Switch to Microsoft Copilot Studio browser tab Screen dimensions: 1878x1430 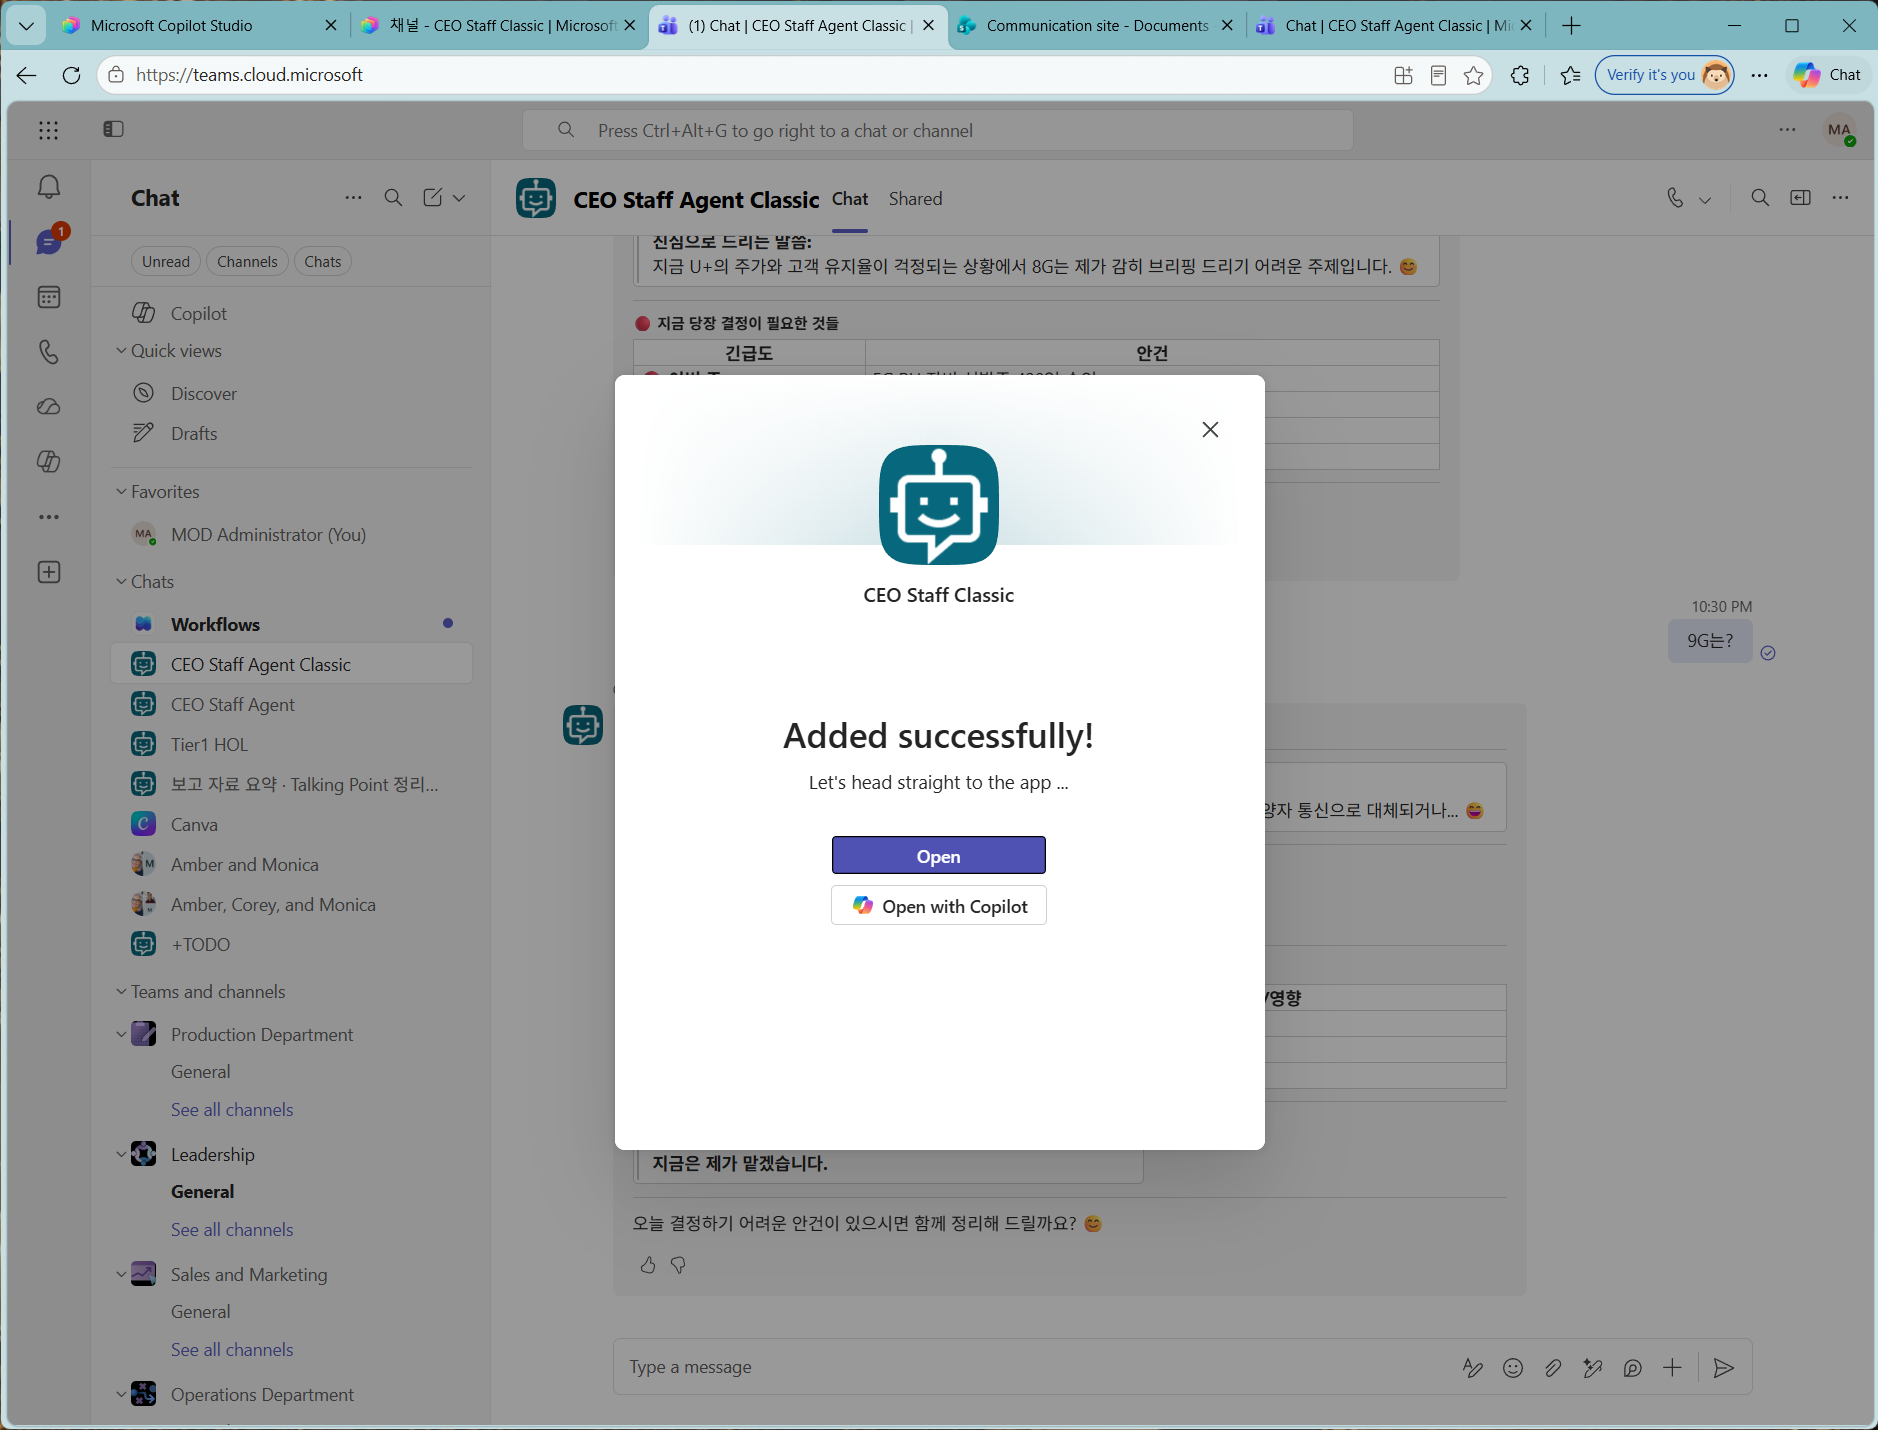199,26
